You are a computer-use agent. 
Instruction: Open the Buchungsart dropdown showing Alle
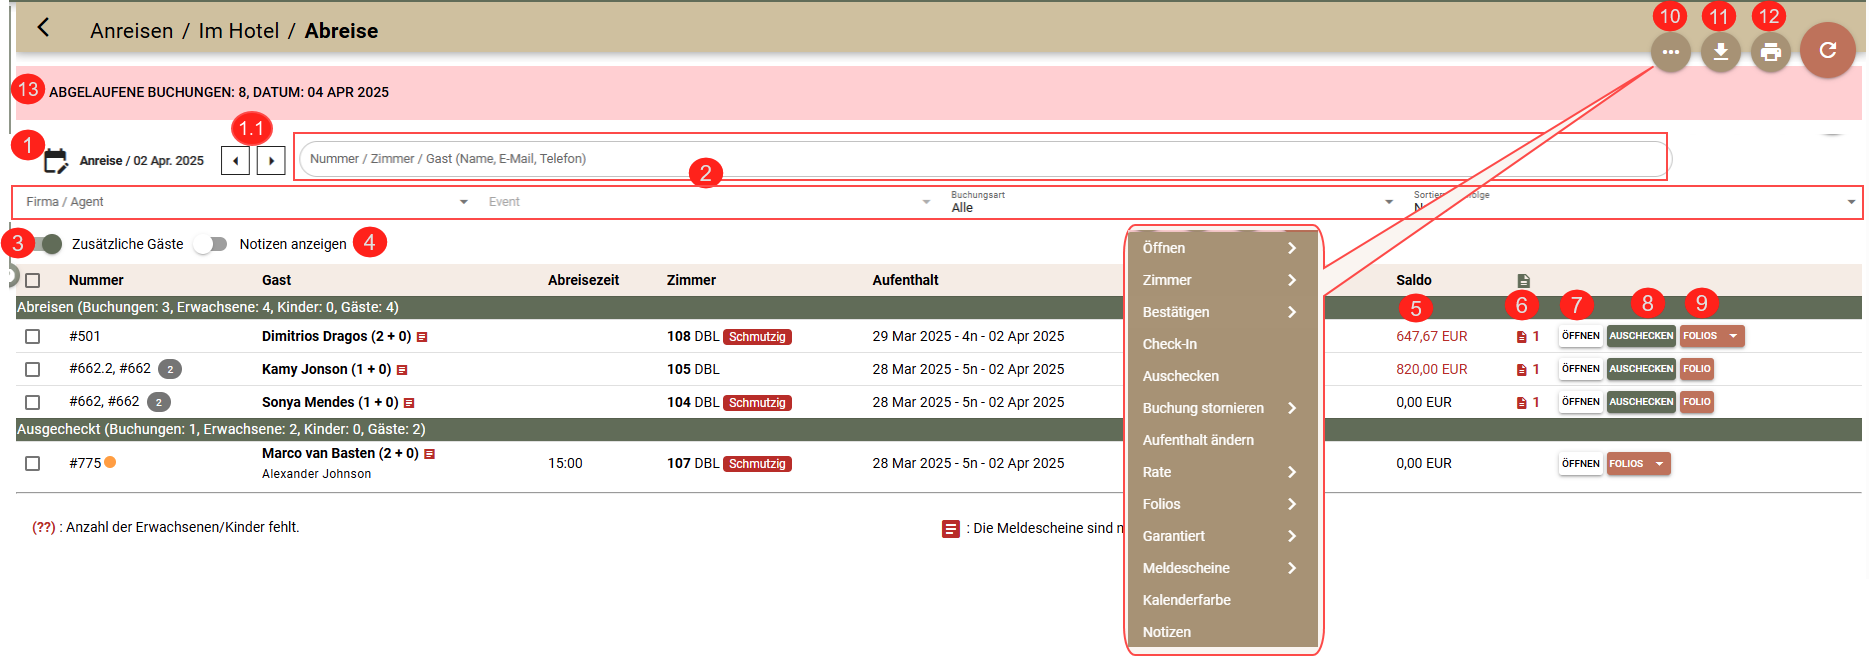[1171, 202]
